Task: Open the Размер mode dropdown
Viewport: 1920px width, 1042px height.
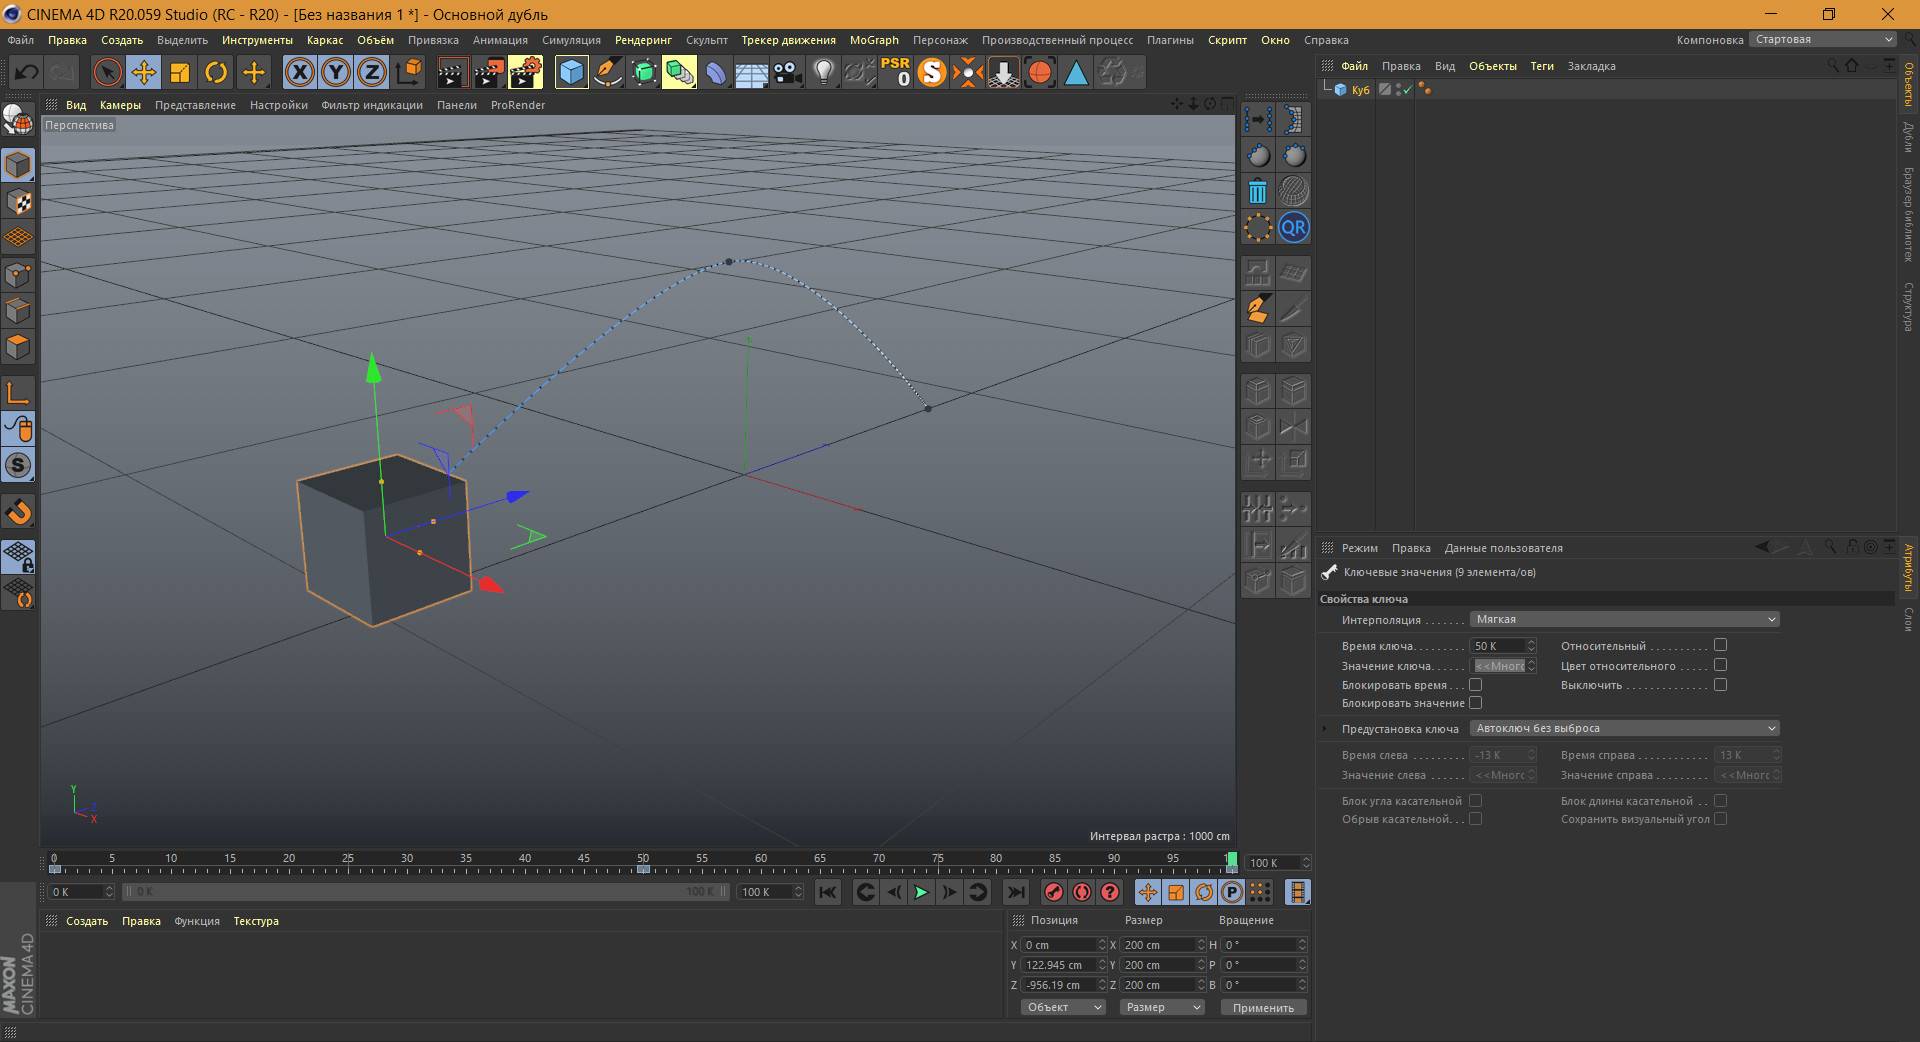Action: tap(1161, 1007)
